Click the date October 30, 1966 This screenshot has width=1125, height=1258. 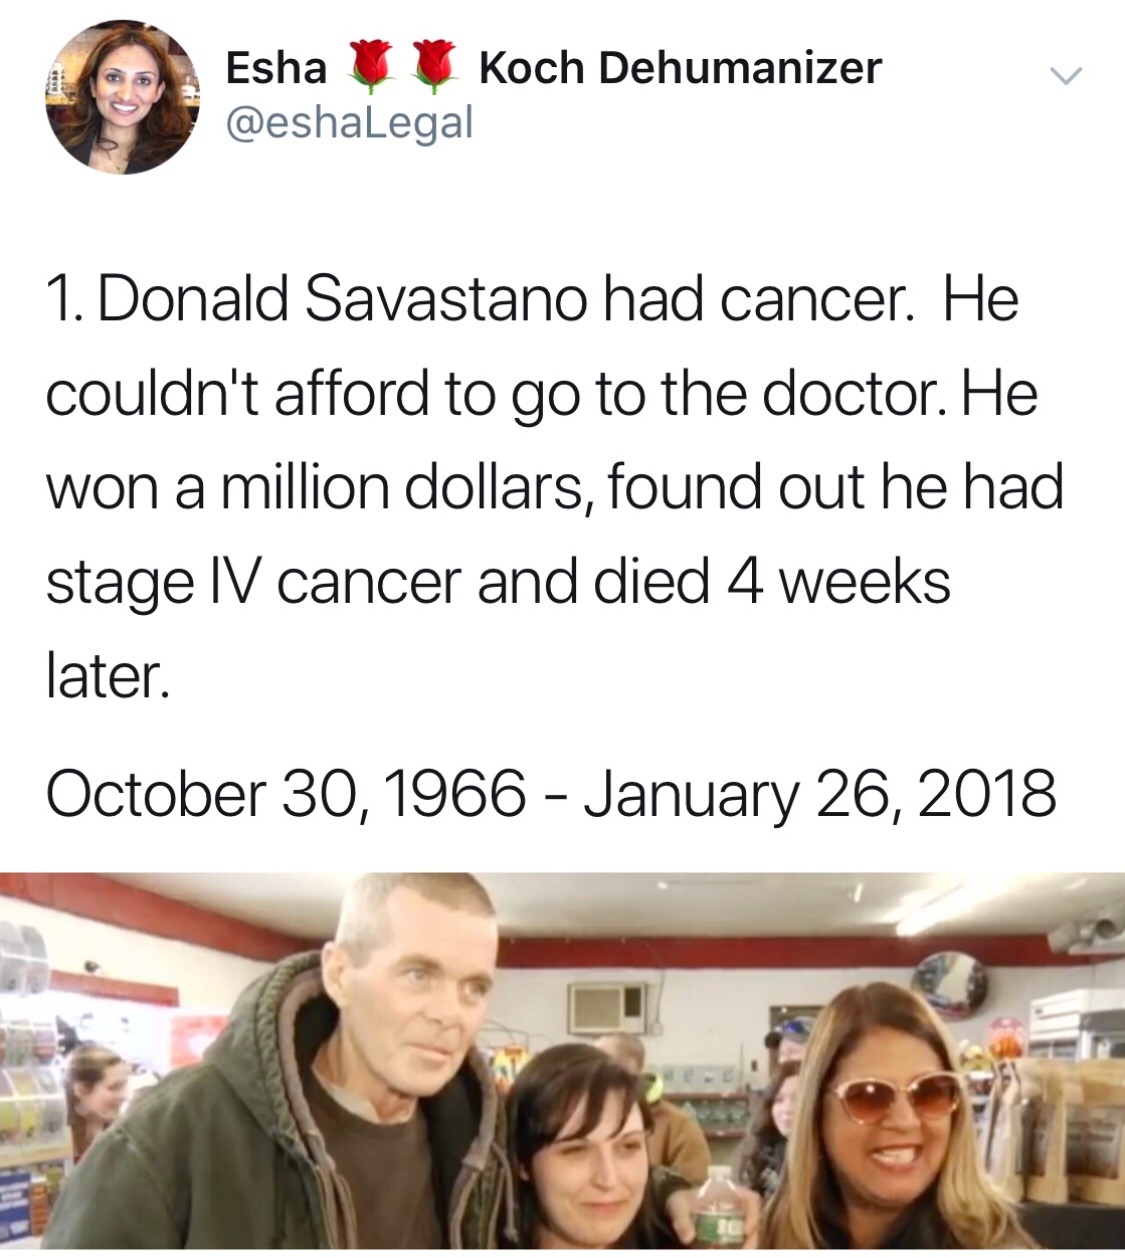(x=285, y=793)
